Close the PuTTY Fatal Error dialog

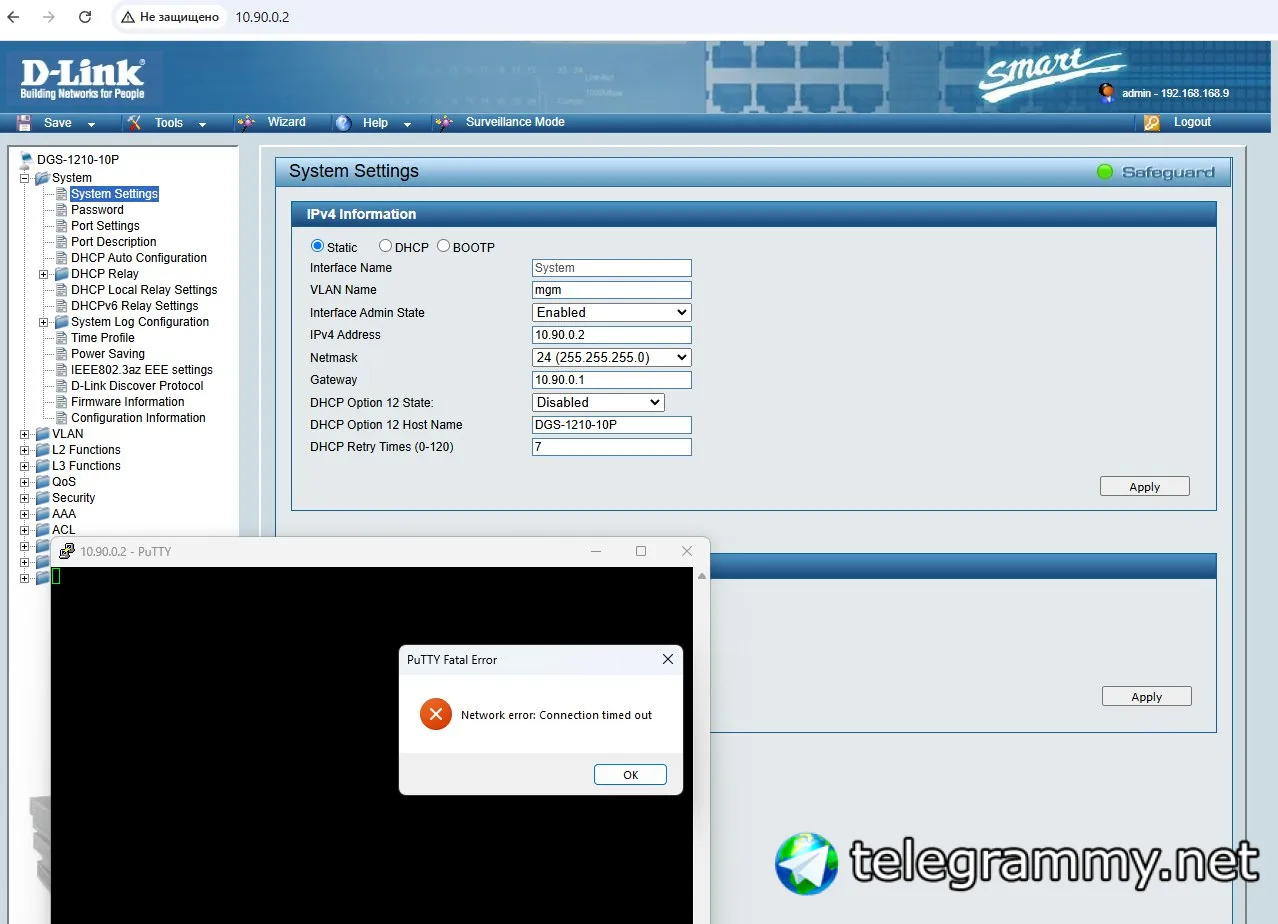[x=668, y=659]
